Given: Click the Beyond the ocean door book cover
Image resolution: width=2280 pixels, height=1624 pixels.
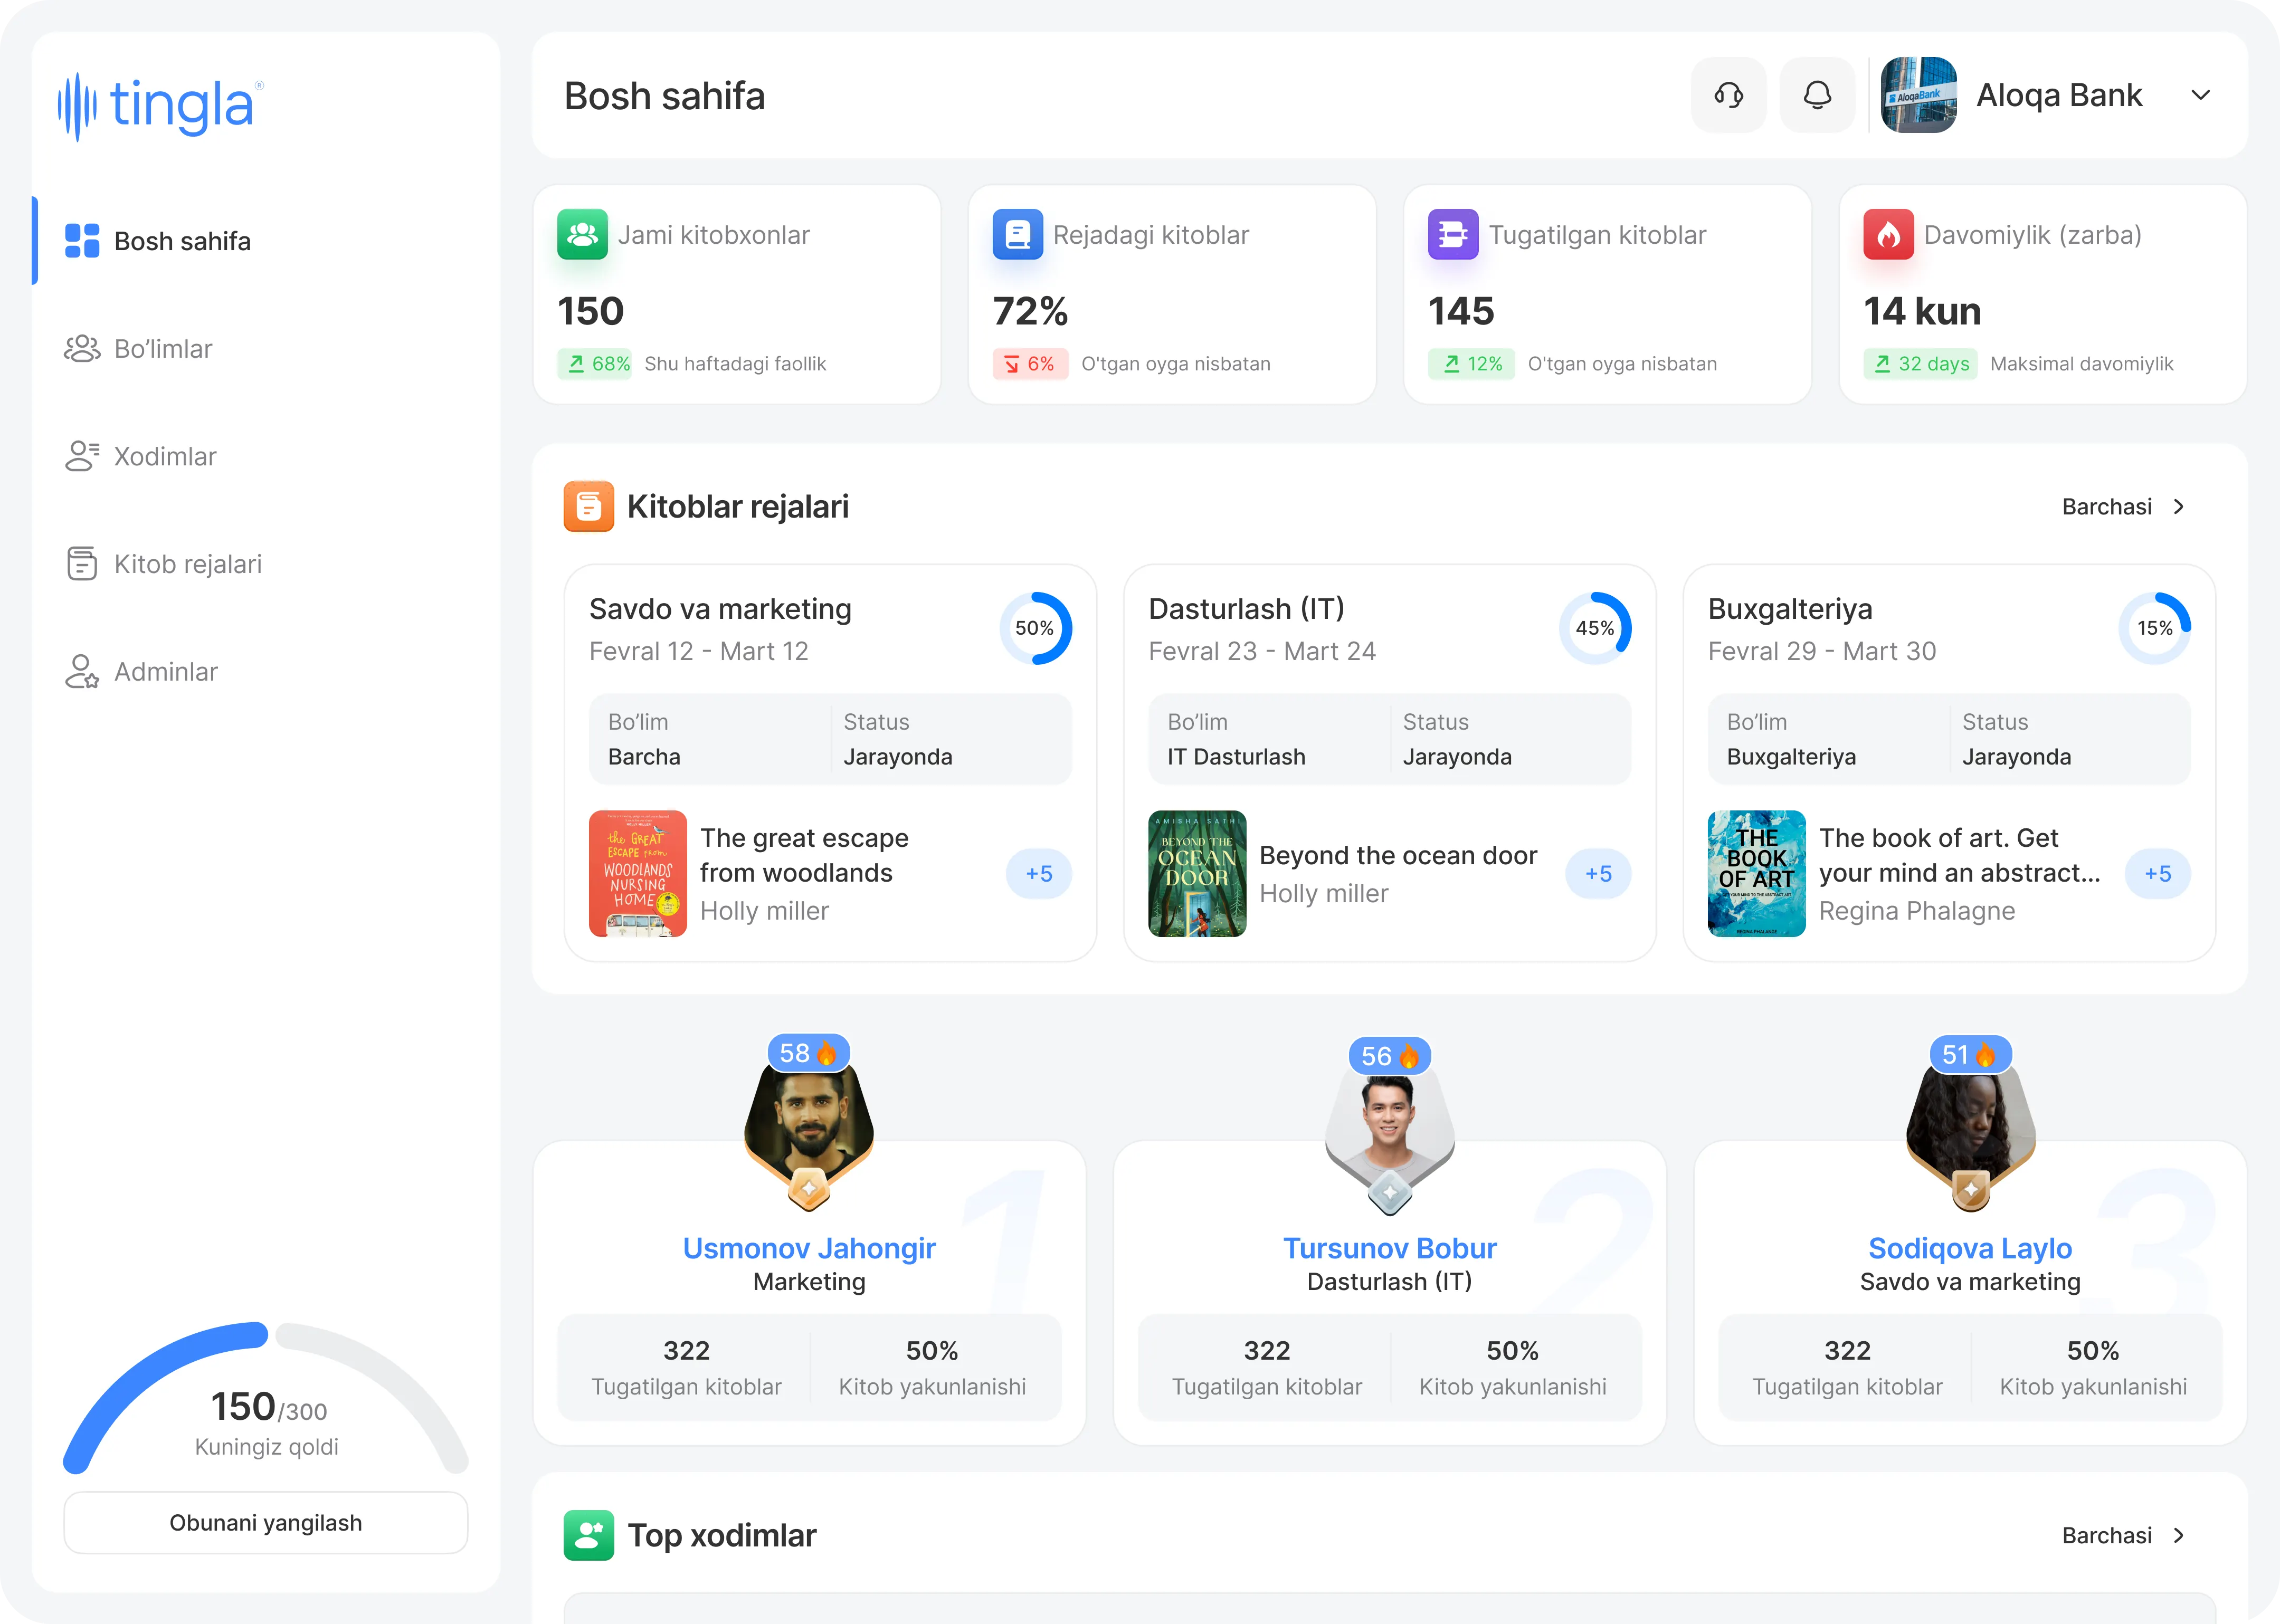Looking at the screenshot, I should coord(1197,873).
